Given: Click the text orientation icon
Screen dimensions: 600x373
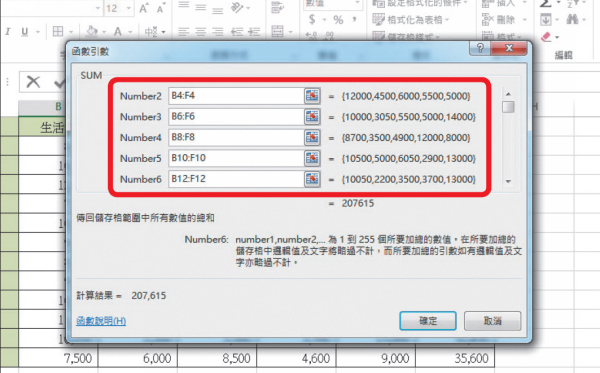Looking at the screenshot, I should [237, 7].
